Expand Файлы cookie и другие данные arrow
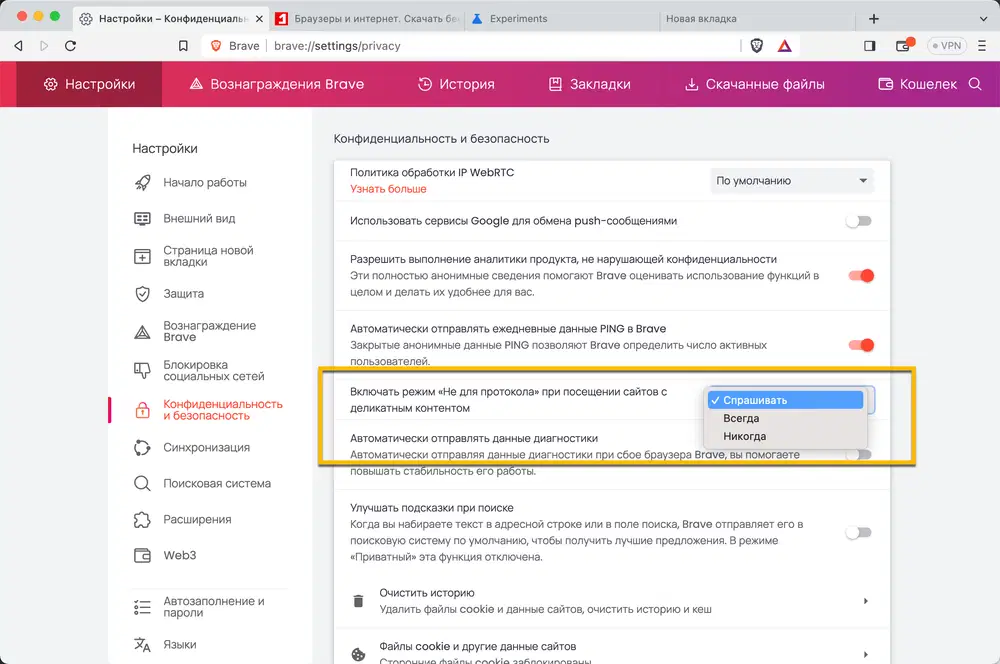 (865, 654)
